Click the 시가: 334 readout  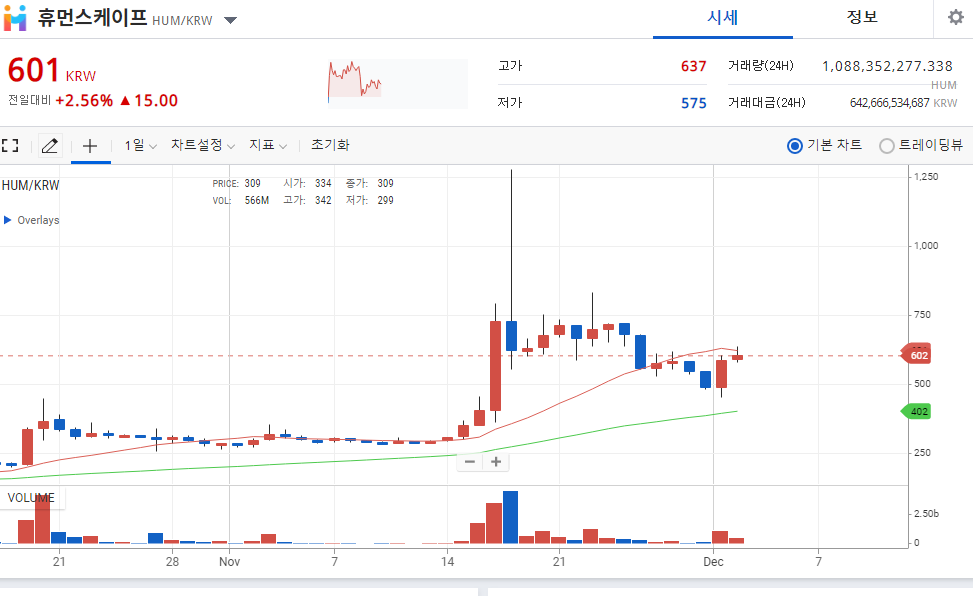tap(307, 184)
